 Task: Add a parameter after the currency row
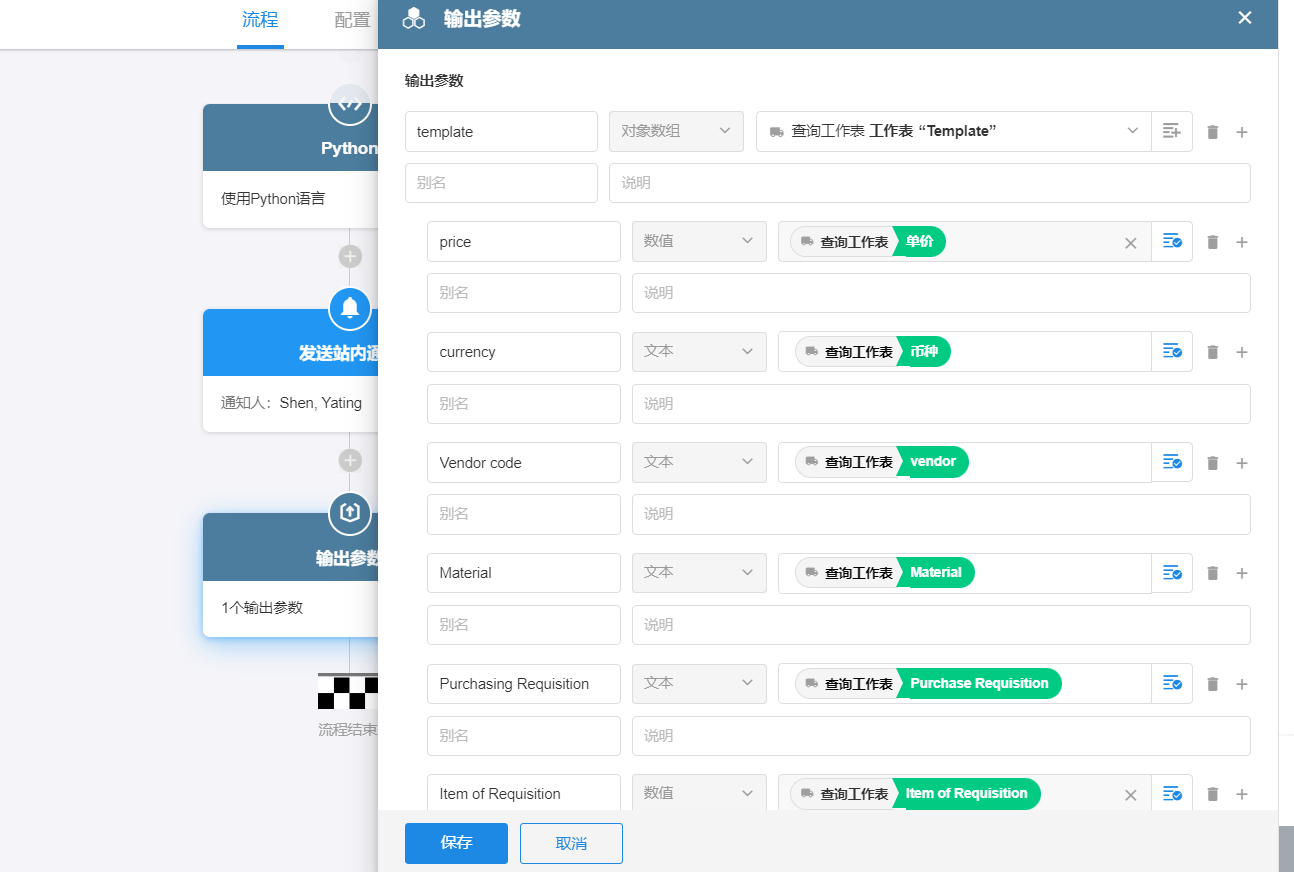1242,352
